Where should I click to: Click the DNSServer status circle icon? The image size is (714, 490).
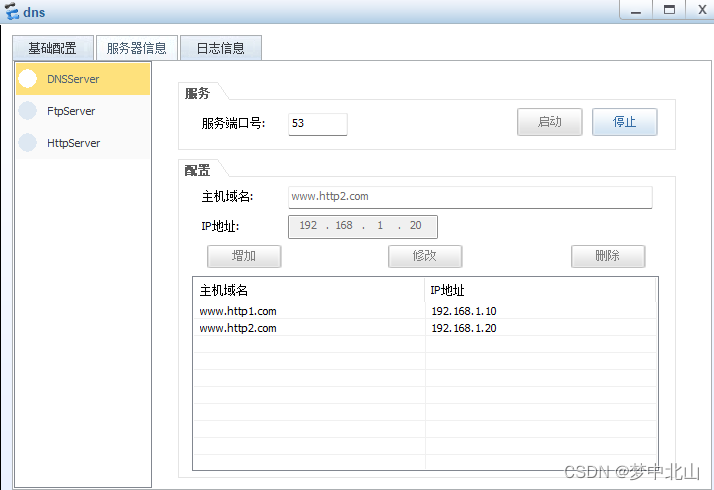tap(27, 78)
